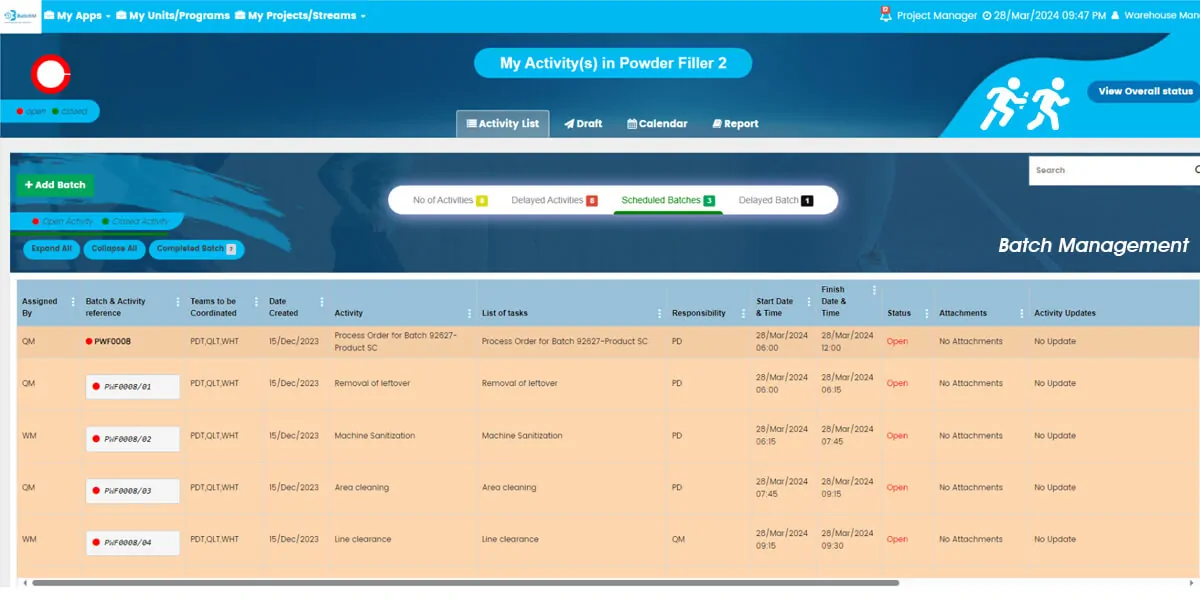The image size is (1200, 600).
Task: Click the BatchM logo in top-left corner
Action: tap(20, 16)
